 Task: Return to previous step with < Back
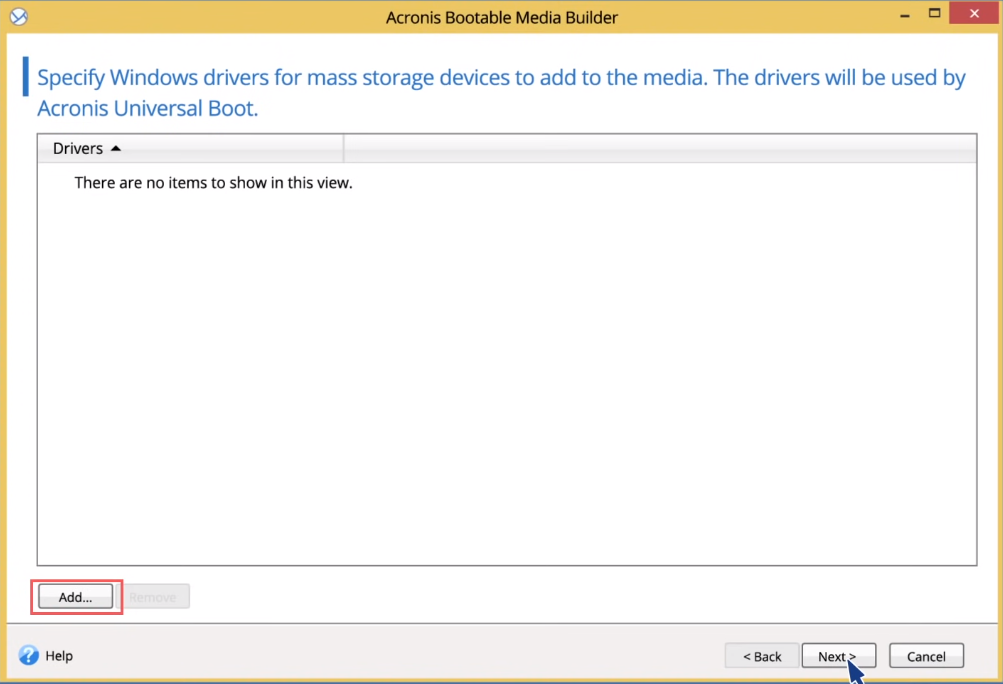click(x=762, y=656)
